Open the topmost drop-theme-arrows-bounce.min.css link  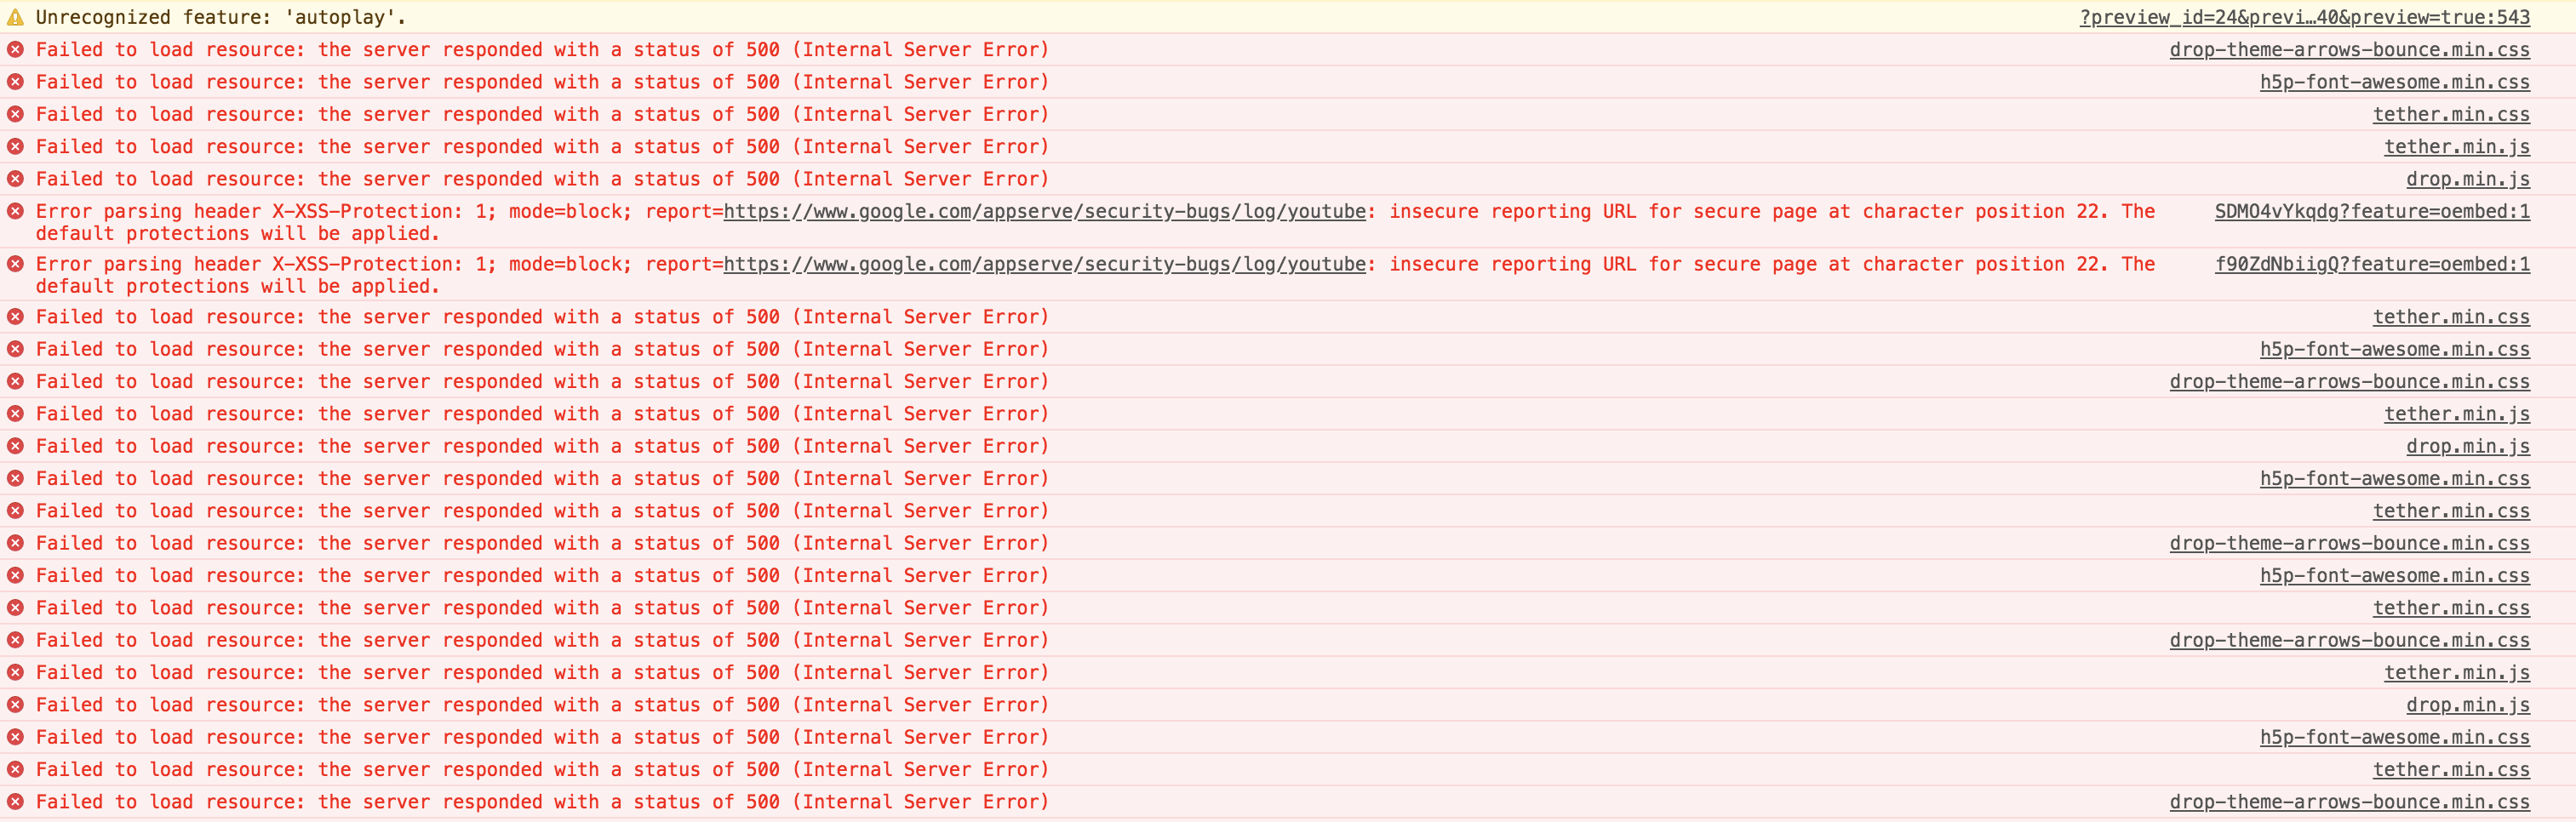pos(2349,49)
